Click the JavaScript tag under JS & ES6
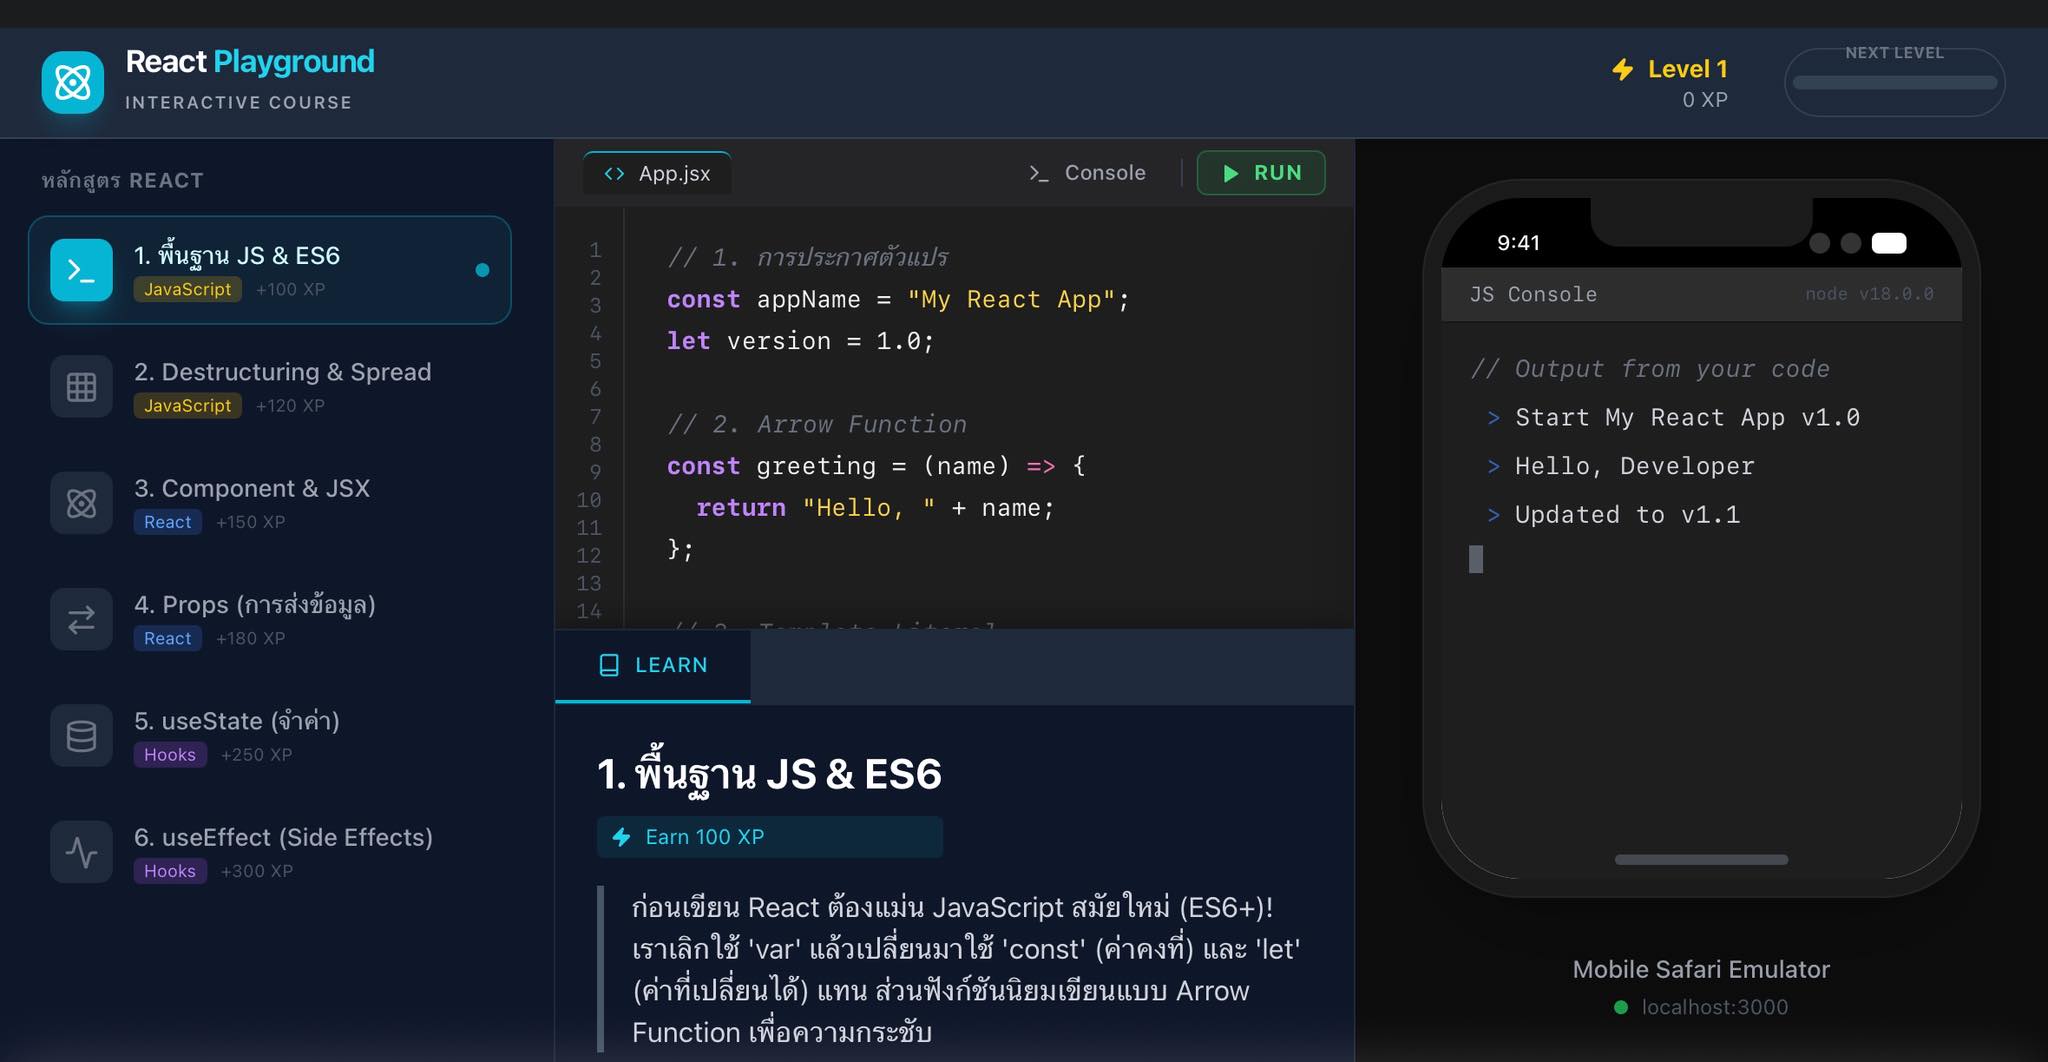Screen dimensions: 2048x1062 [187, 289]
